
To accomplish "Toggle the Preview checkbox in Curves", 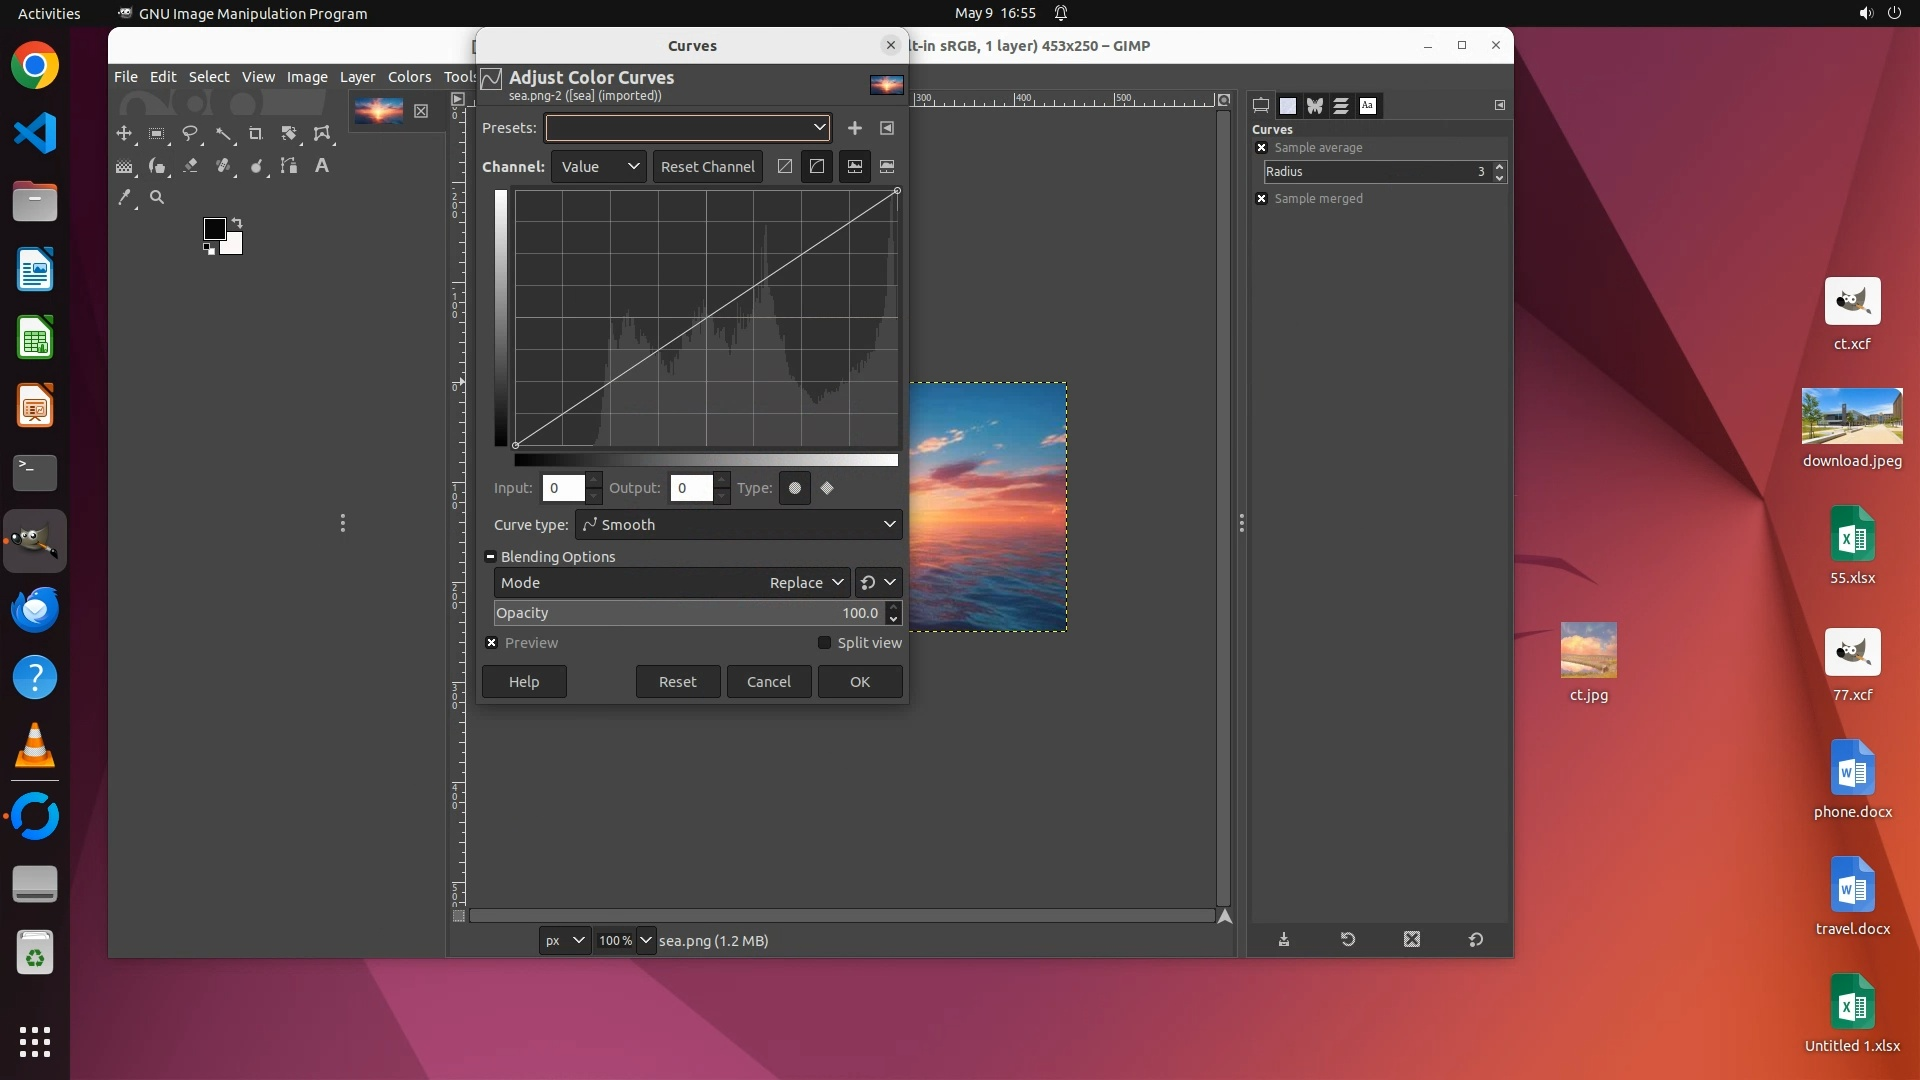I will pyautogui.click(x=492, y=643).
